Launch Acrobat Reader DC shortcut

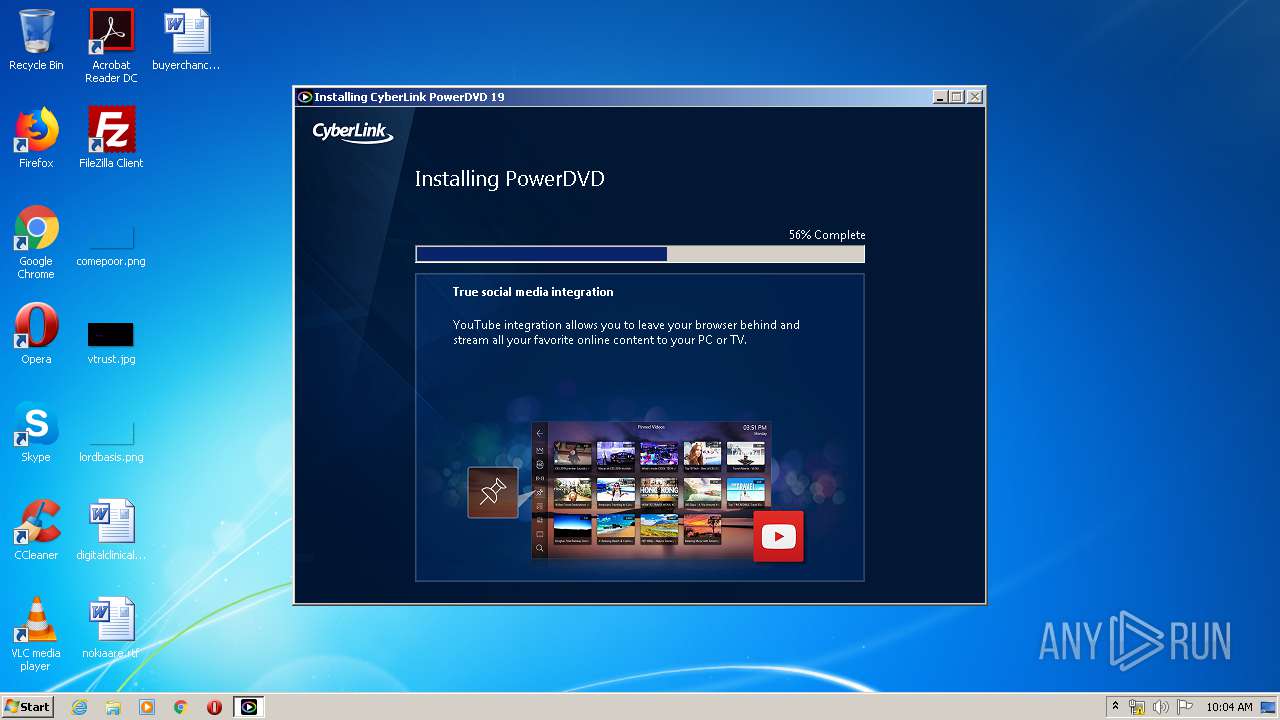click(x=111, y=46)
